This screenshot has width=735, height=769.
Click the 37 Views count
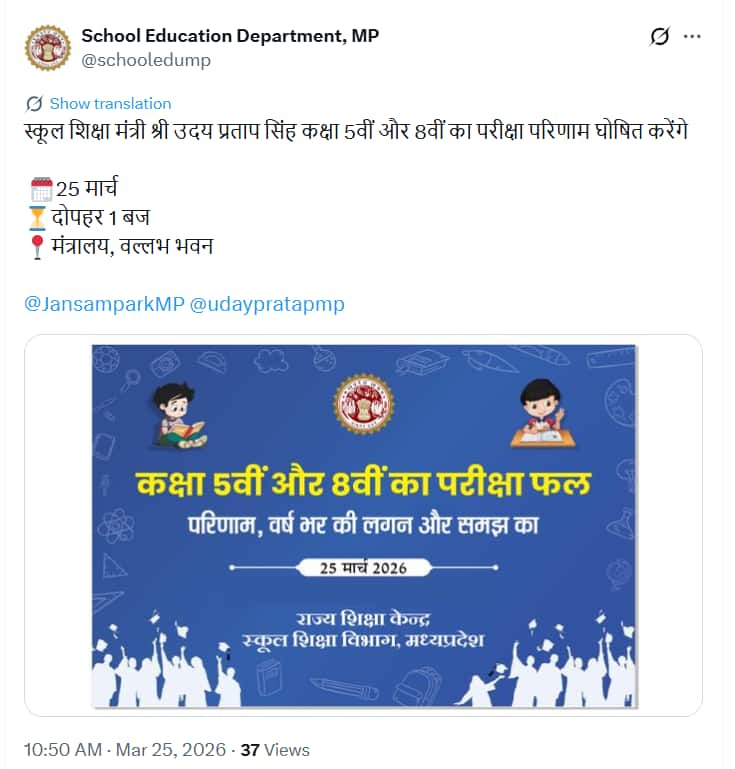[275, 749]
